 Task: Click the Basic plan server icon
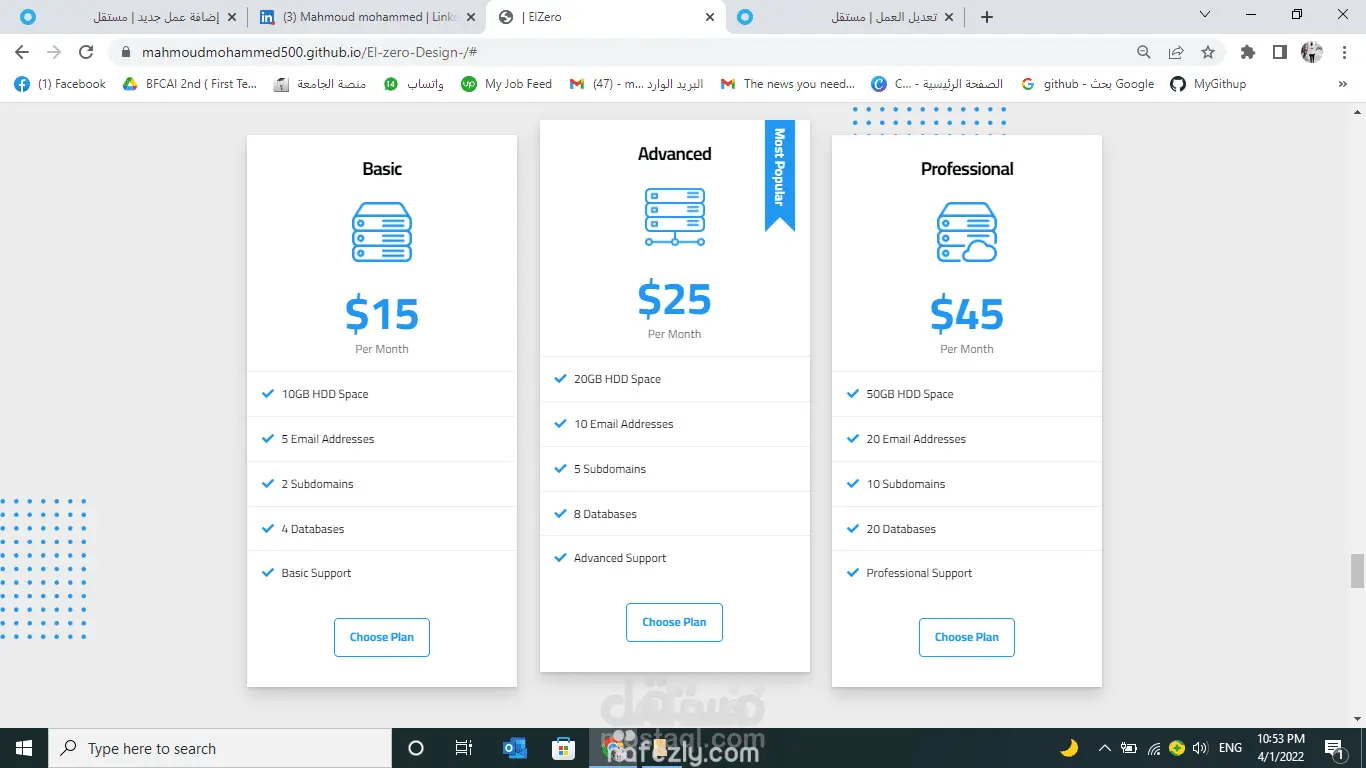point(382,232)
